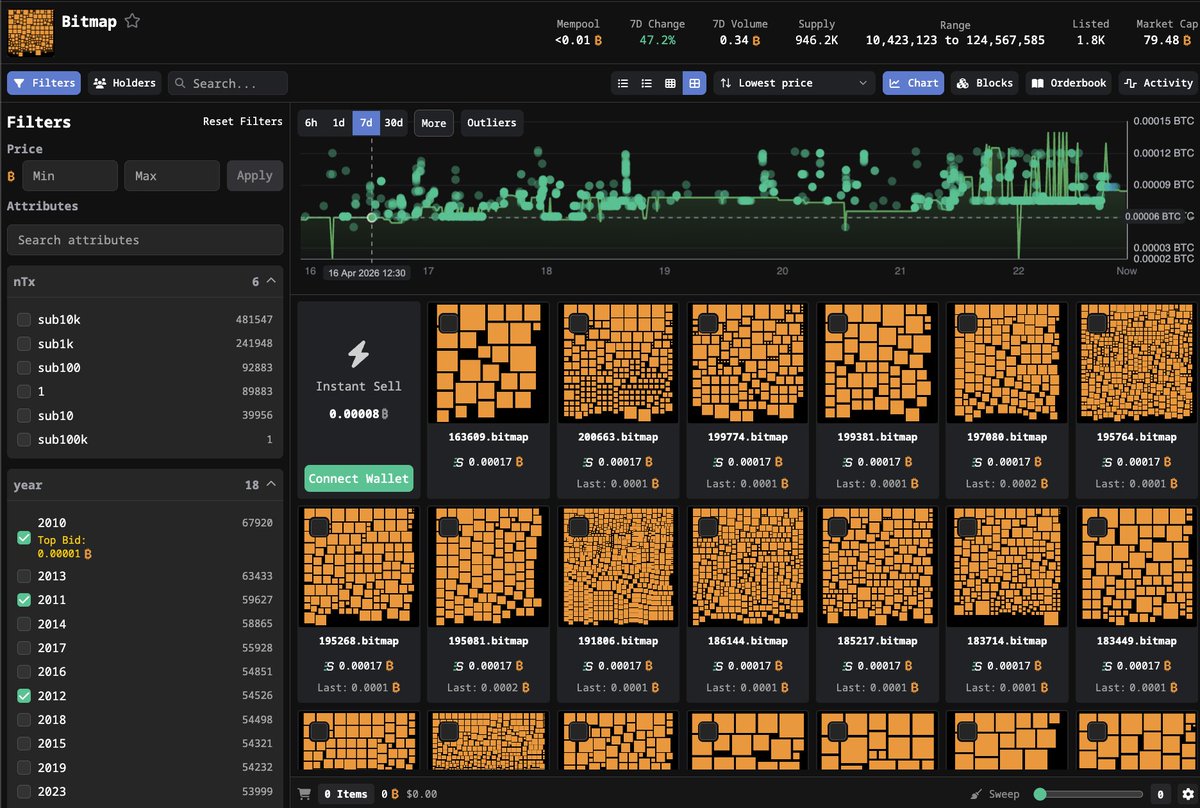Click the sweep count number box
This screenshot has width=1200, height=808.
[1160, 794]
